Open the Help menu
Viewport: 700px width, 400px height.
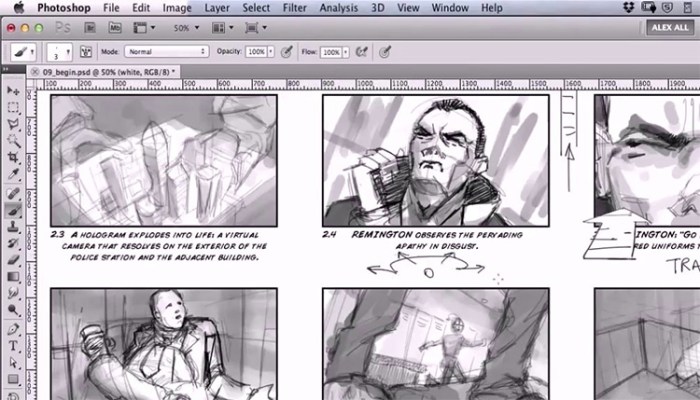click(492, 8)
